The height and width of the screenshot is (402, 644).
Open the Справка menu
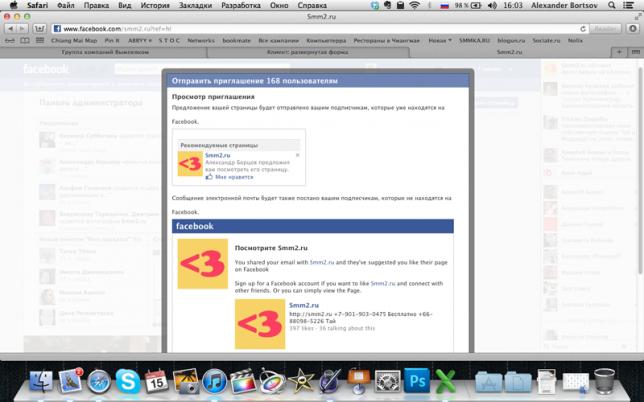click(x=312, y=5)
